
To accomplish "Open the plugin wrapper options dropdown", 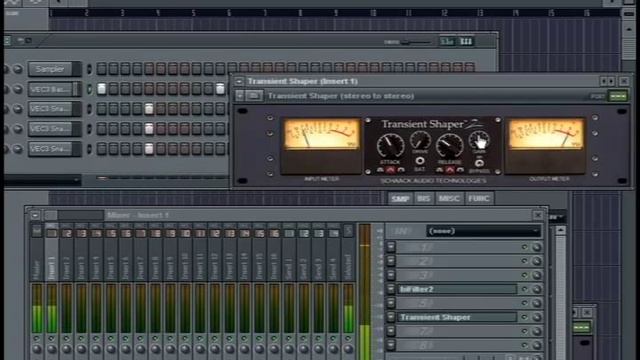I will click(240, 96).
